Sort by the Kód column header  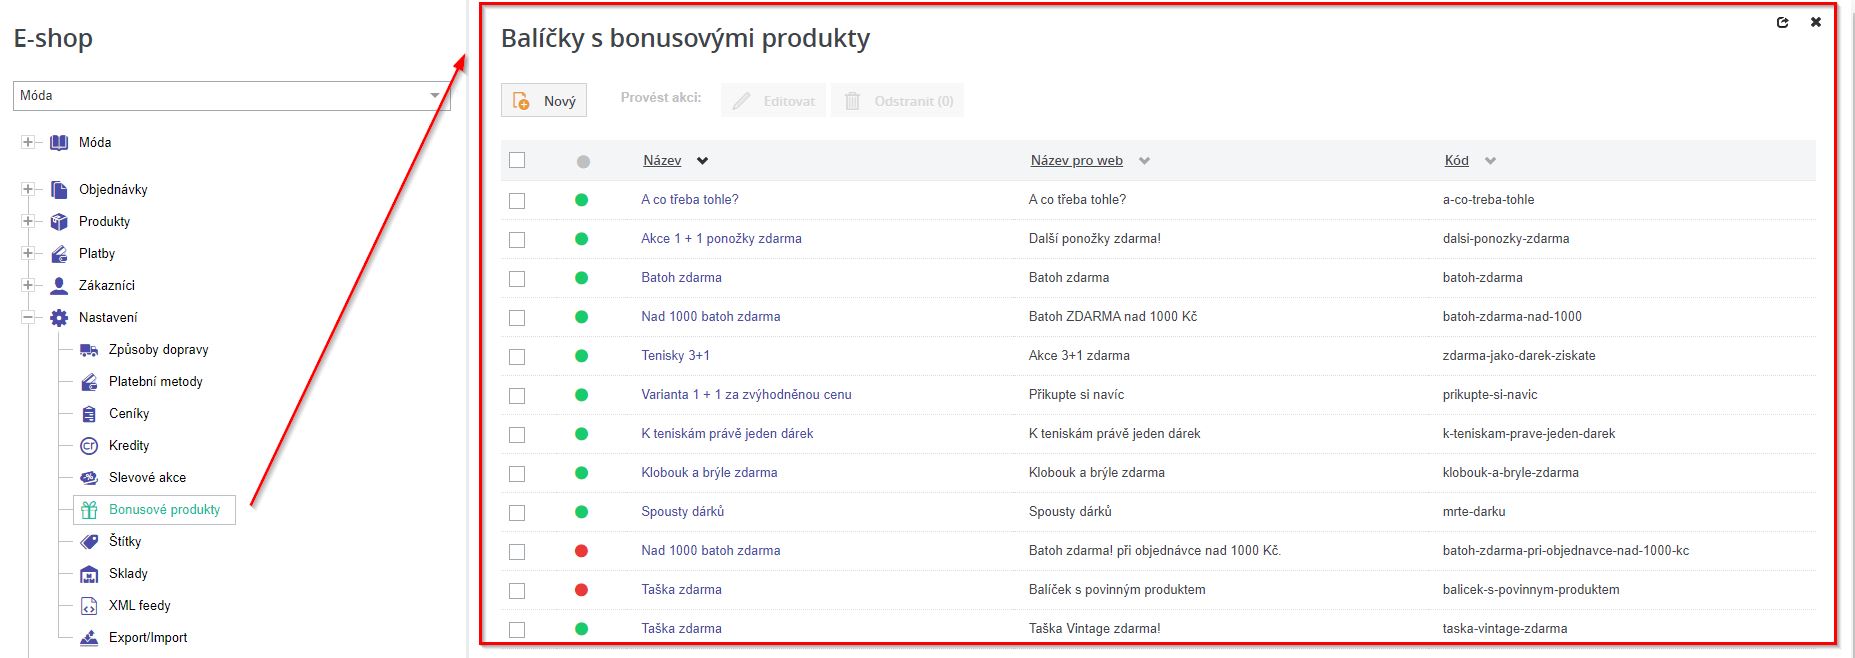pyautogui.click(x=1456, y=160)
